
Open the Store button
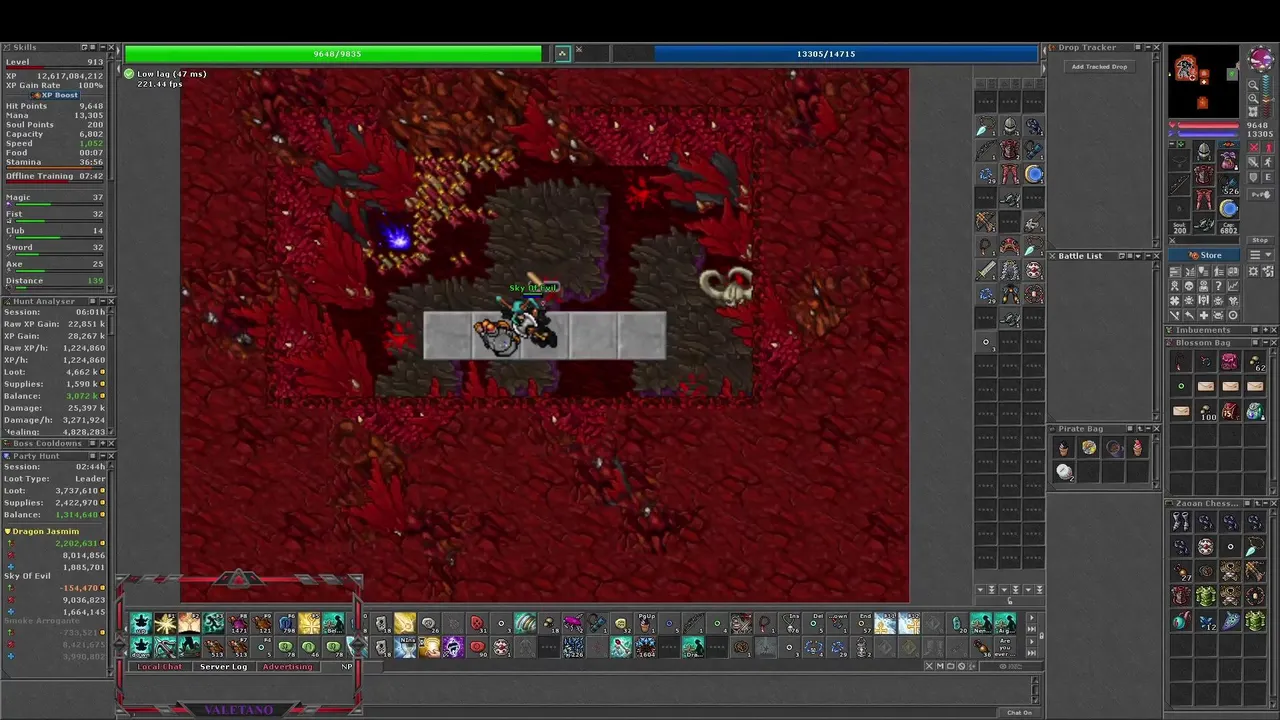[x=1204, y=255]
